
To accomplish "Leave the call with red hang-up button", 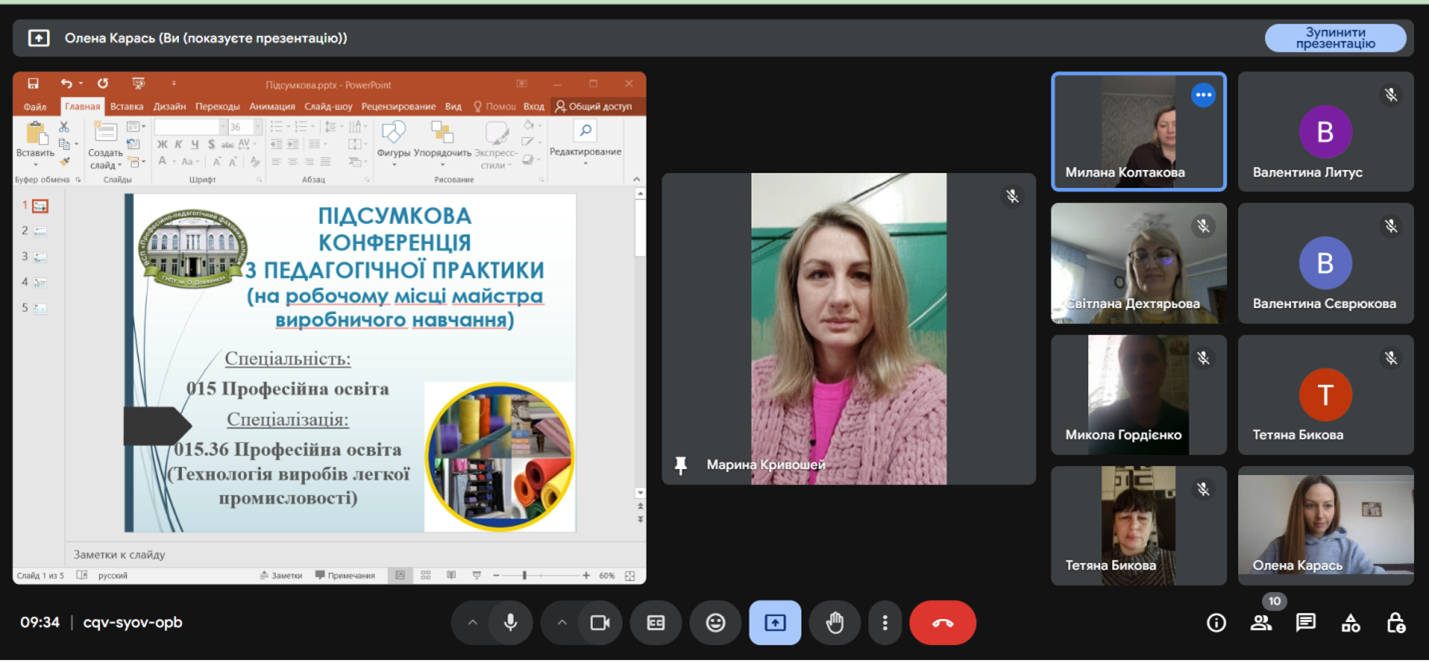I will tap(942, 623).
